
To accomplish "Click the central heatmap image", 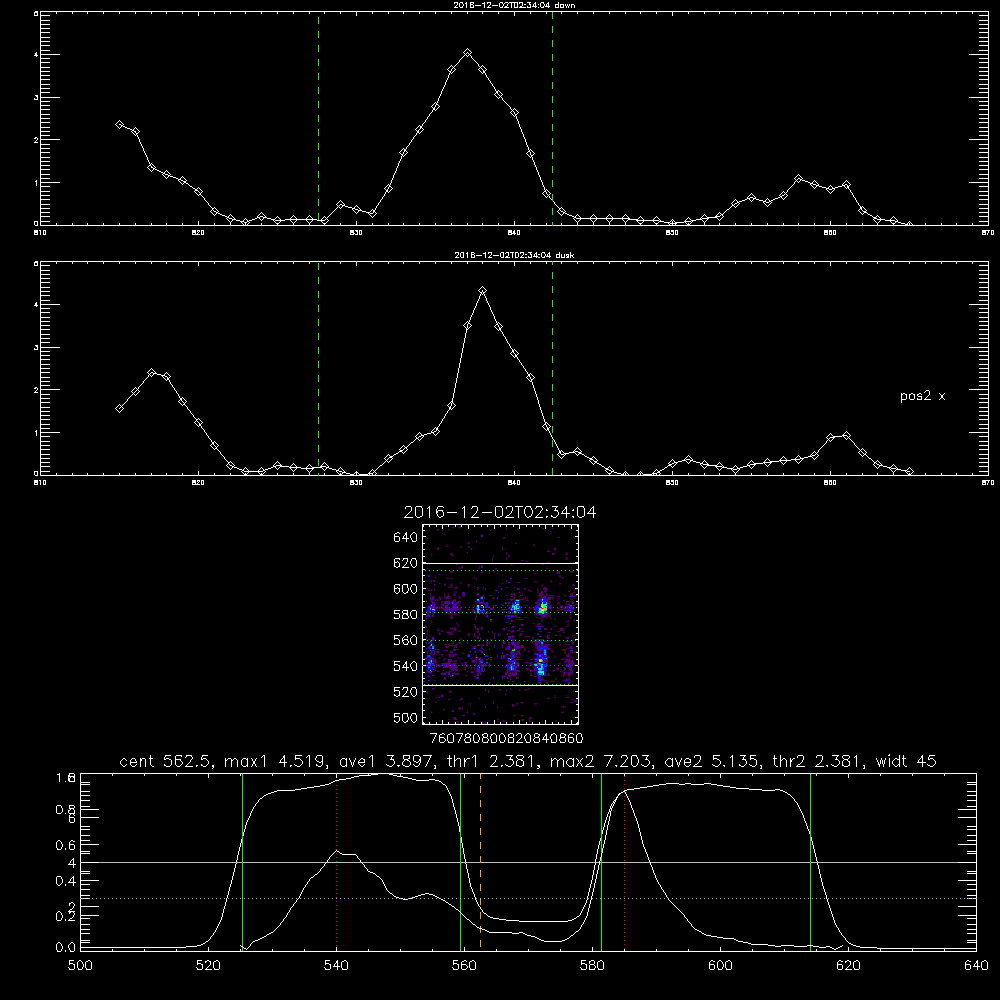I will click(501, 624).
